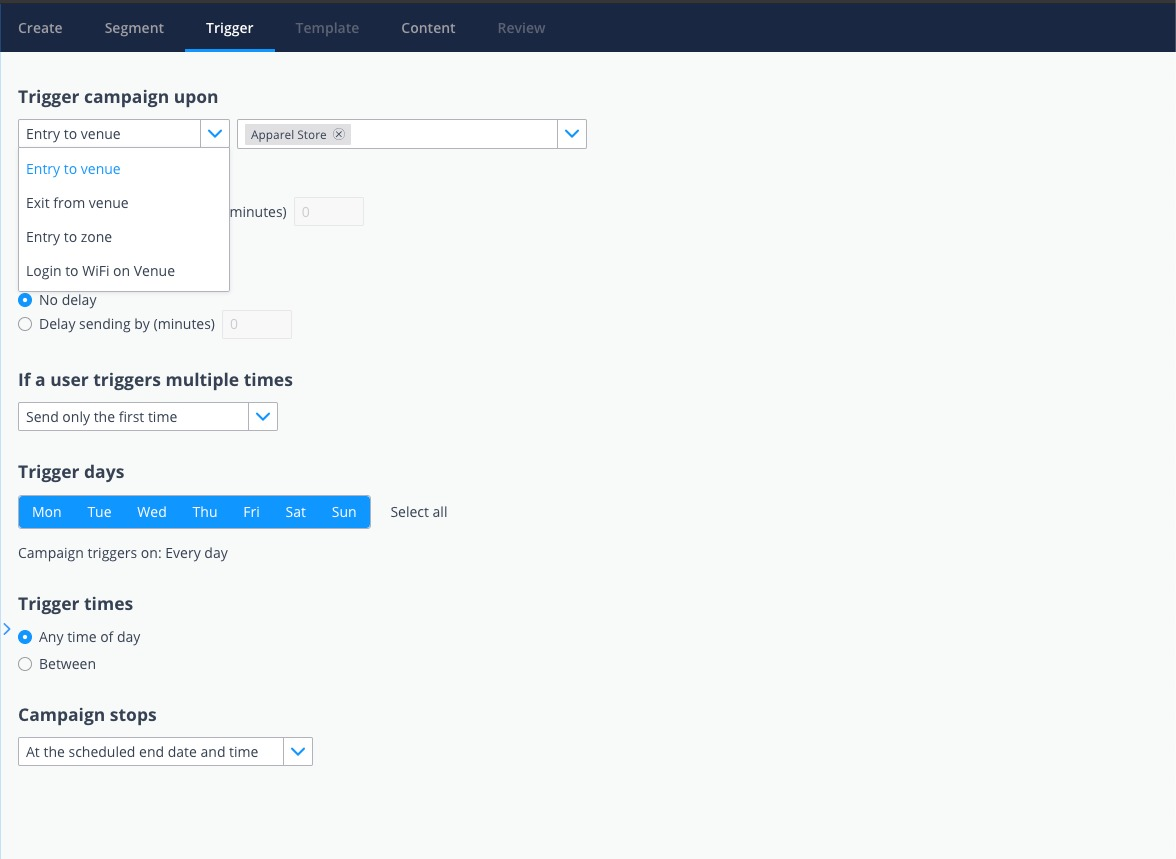The image size is (1176, 859).
Task: Click the delay minutes input field
Action: click(256, 324)
